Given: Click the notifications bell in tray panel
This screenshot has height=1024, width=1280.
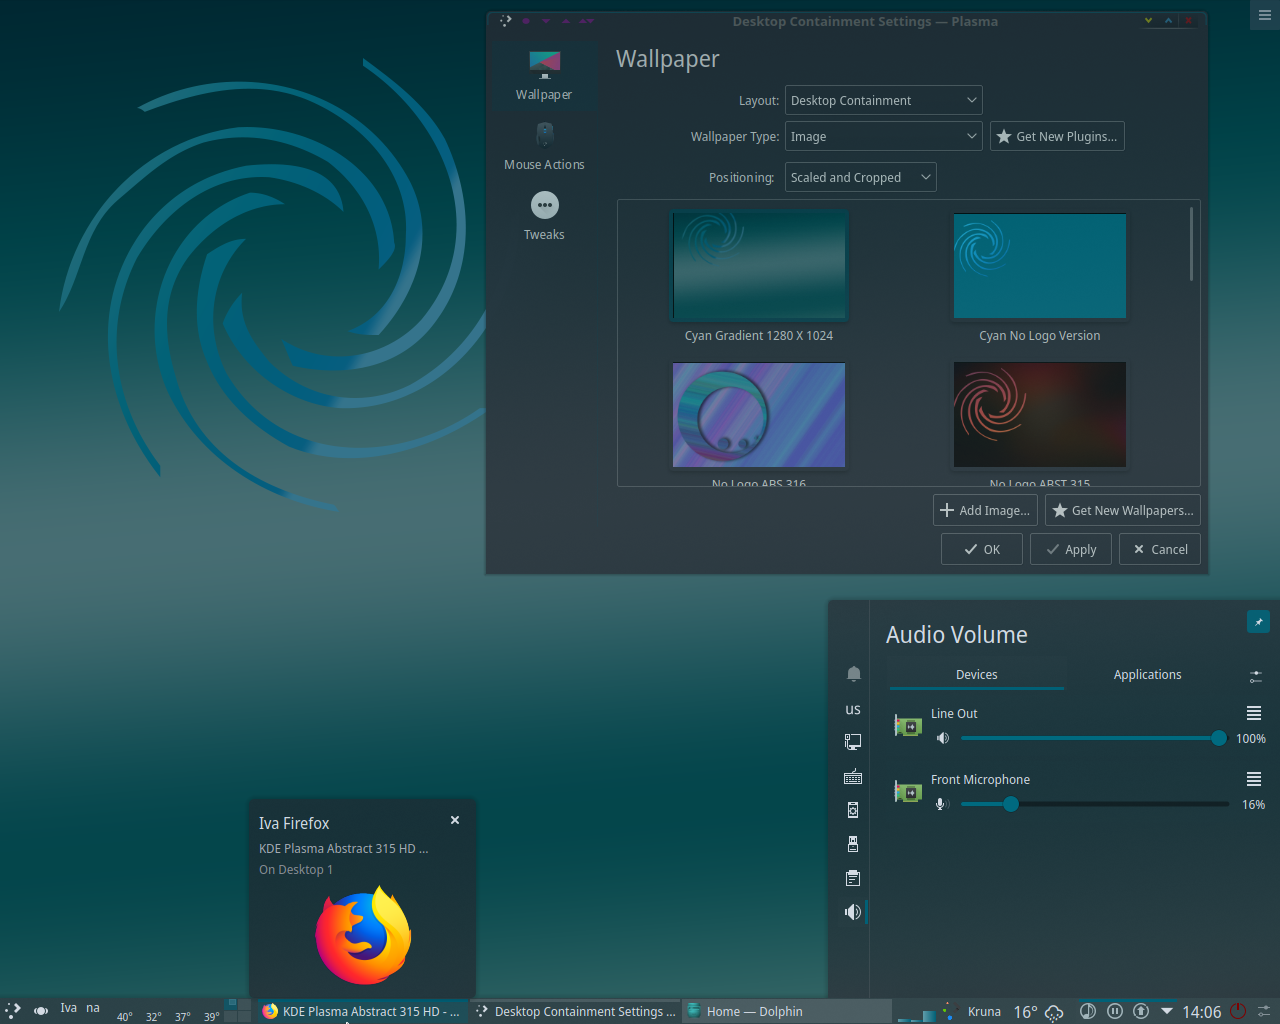Looking at the screenshot, I should coord(853,674).
